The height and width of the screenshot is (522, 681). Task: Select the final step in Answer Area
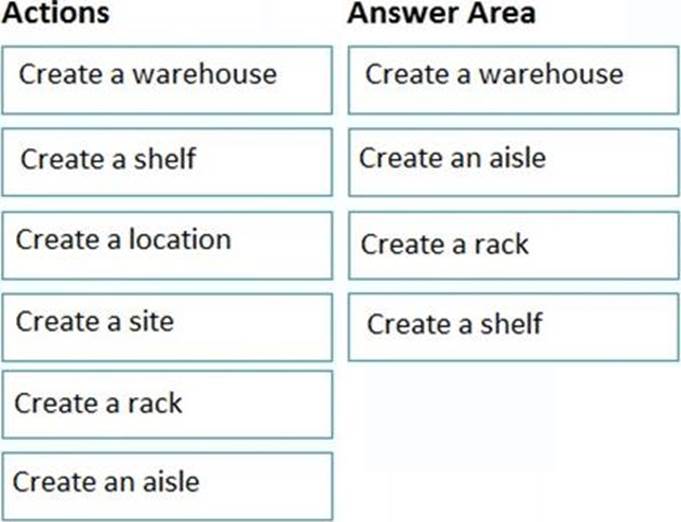(x=513, y=326)
